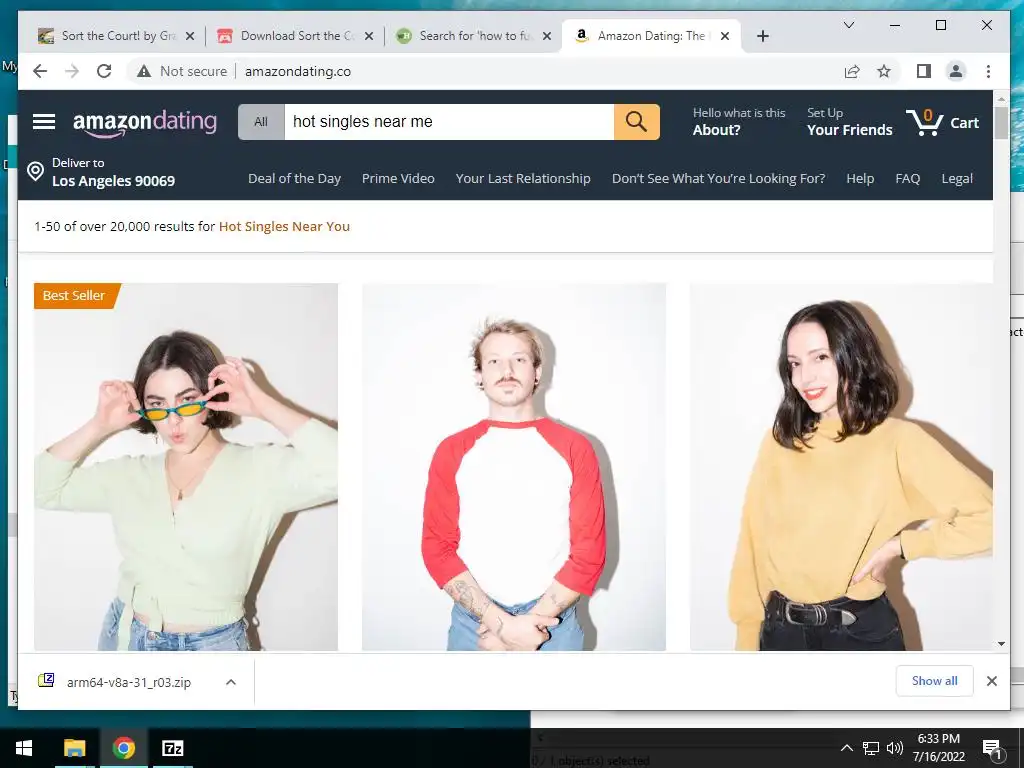
Task: Click the Not secure warning icon
Action: [144, 71]
